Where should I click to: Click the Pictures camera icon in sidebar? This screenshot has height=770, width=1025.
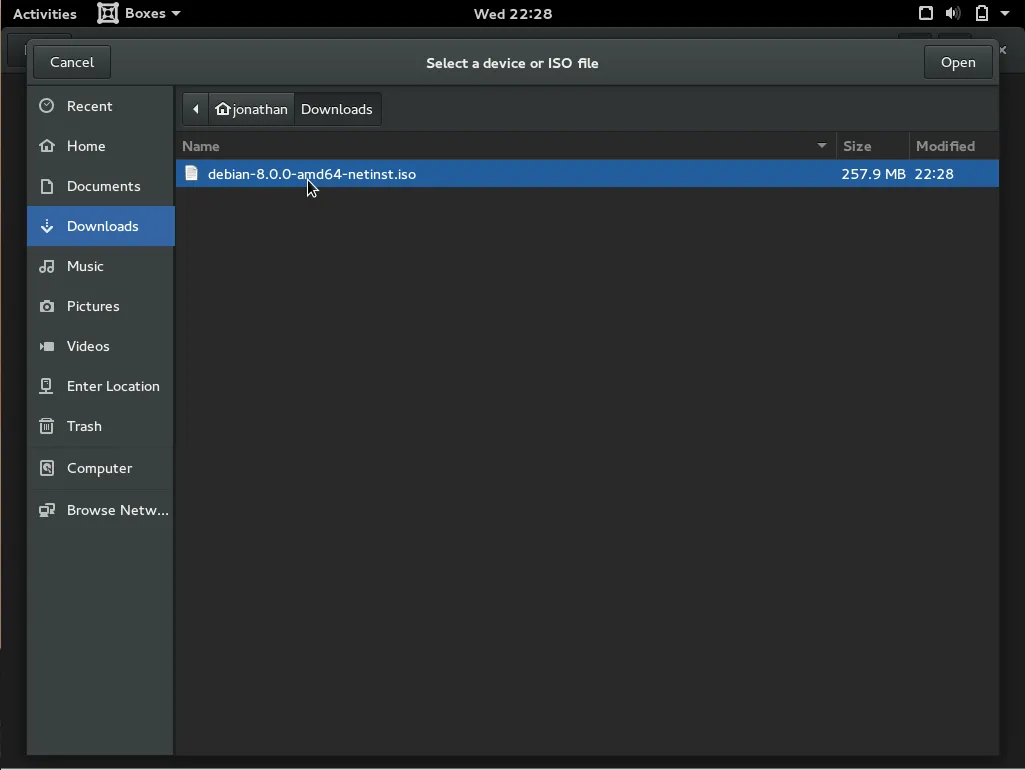tap(47, 307)
